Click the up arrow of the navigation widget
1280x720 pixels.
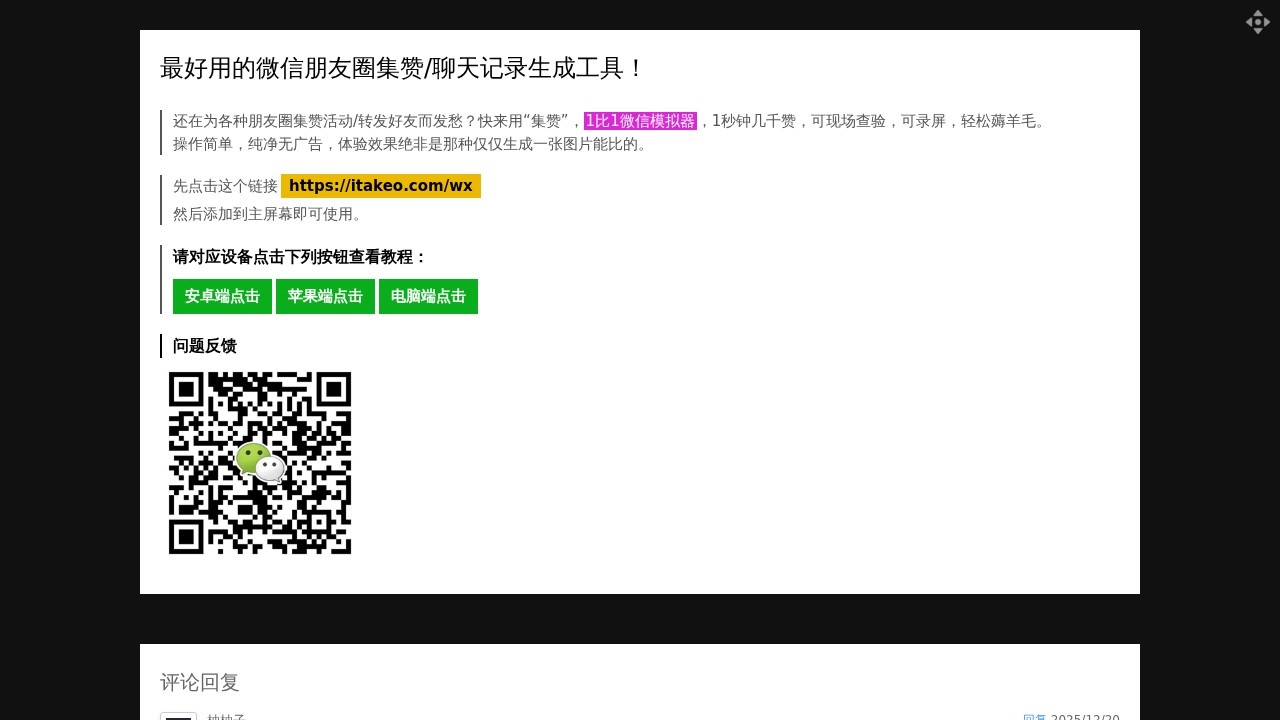coord(1258,13)
